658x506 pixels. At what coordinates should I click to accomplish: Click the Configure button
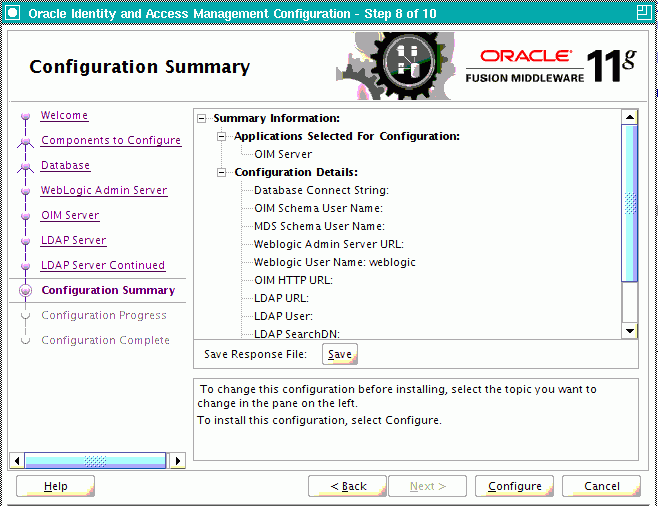coord(514,486)
